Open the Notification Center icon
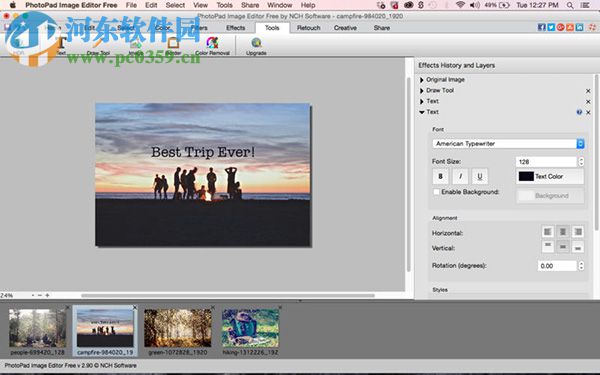The image size is (600, 375). pos(585,5)
